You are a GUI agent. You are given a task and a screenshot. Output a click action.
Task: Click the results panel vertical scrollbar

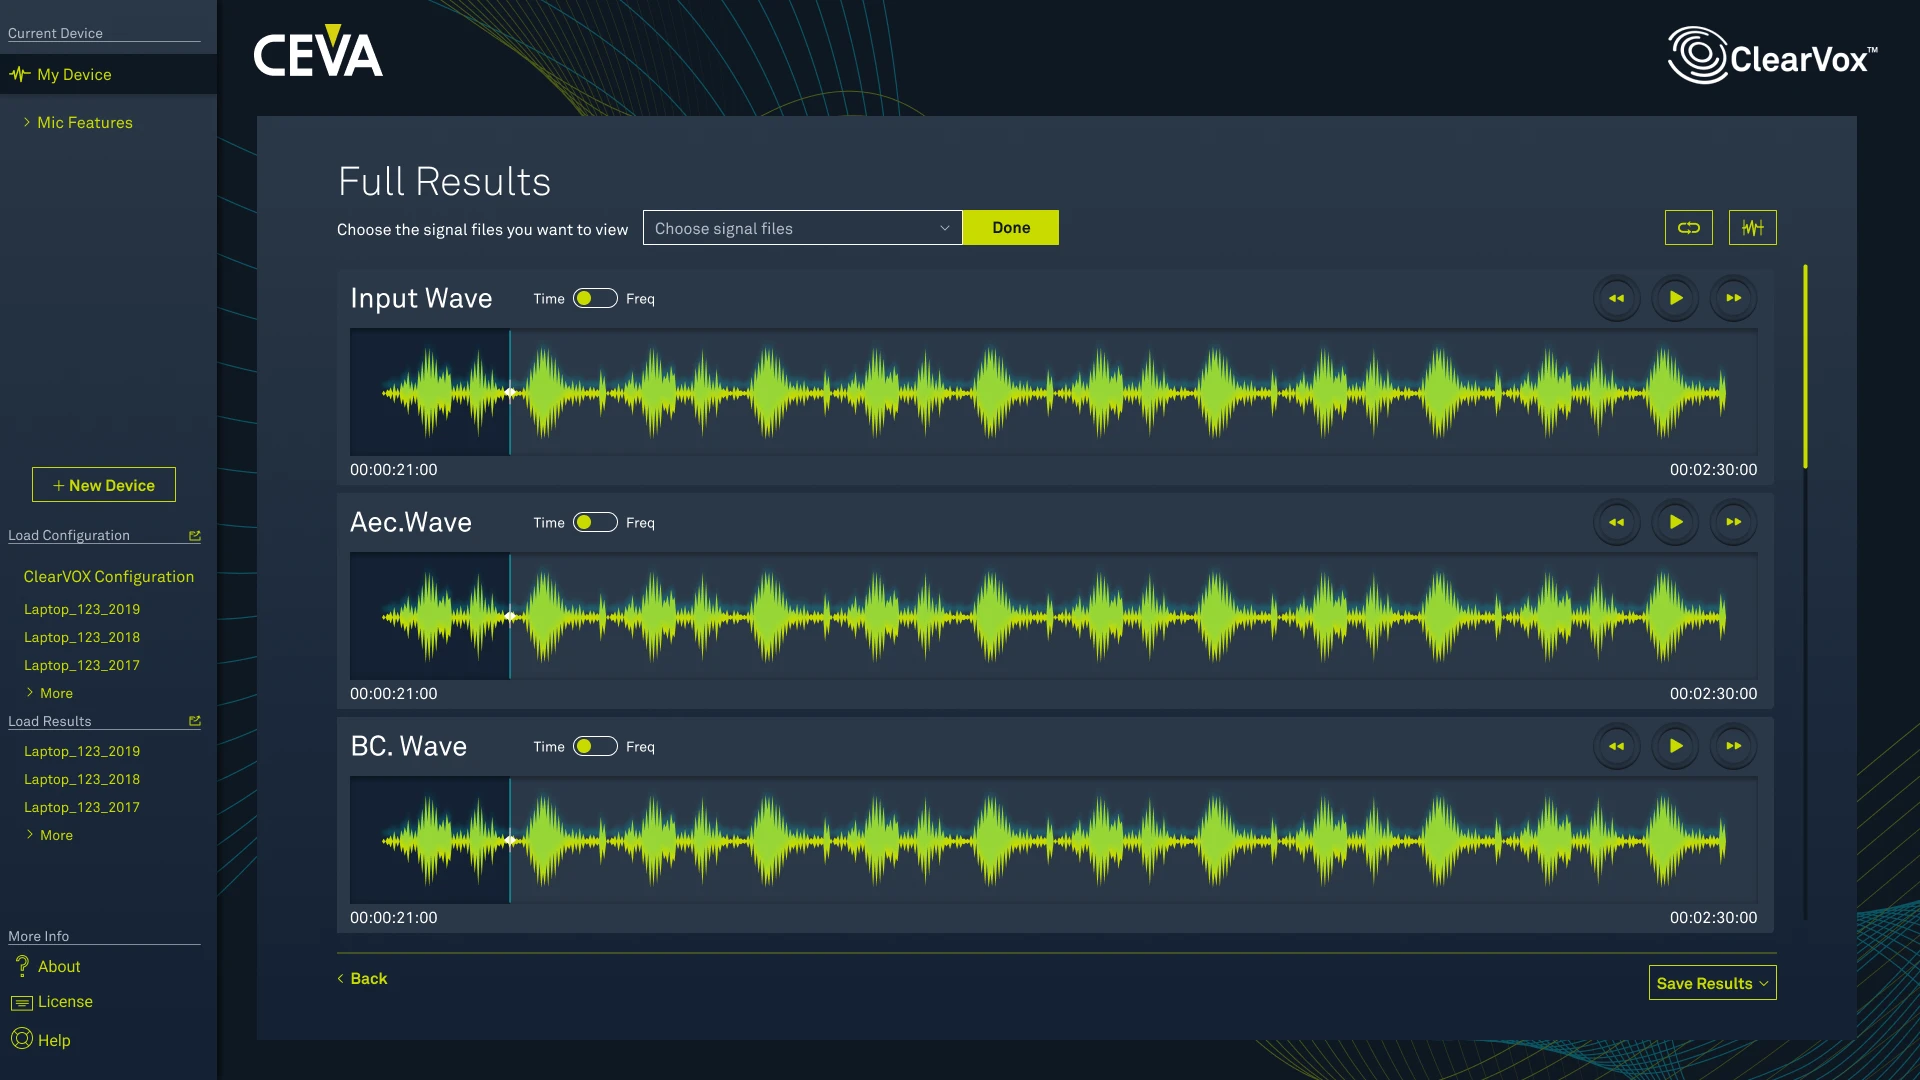pos(1805,366)
